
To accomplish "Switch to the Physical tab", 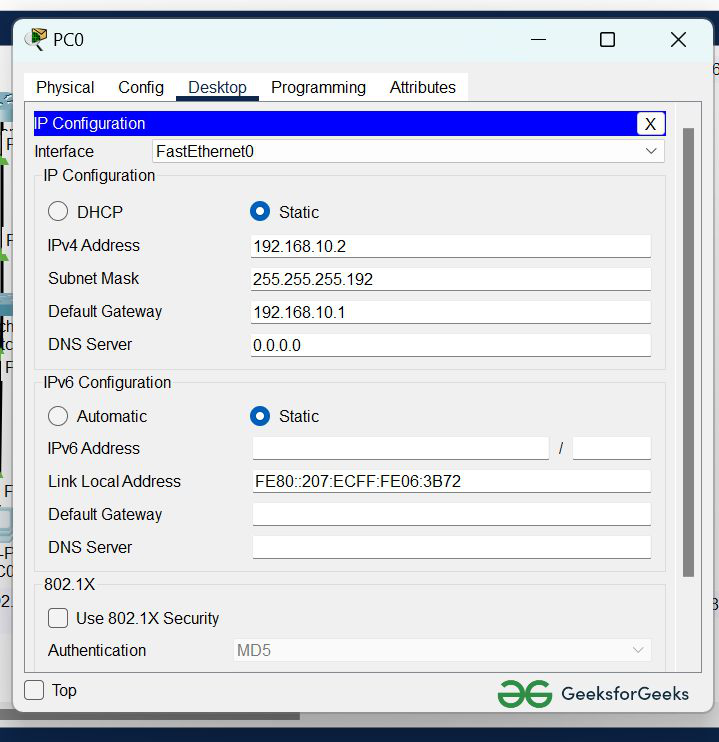I will coord(65,88).
